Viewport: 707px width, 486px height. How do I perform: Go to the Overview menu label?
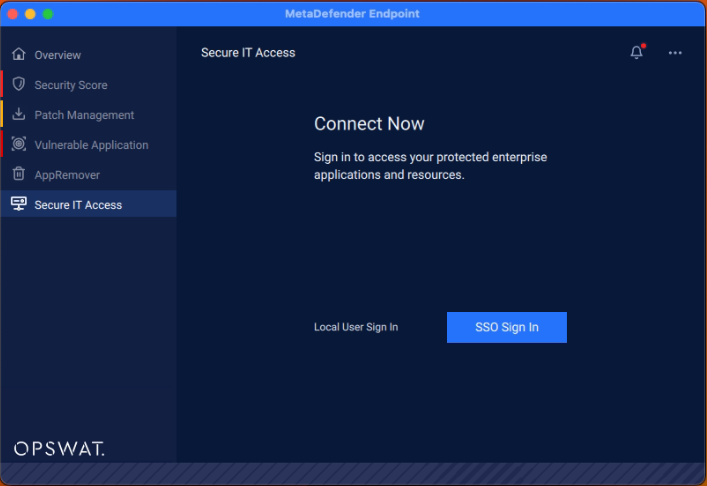click(x=58, y=55)
